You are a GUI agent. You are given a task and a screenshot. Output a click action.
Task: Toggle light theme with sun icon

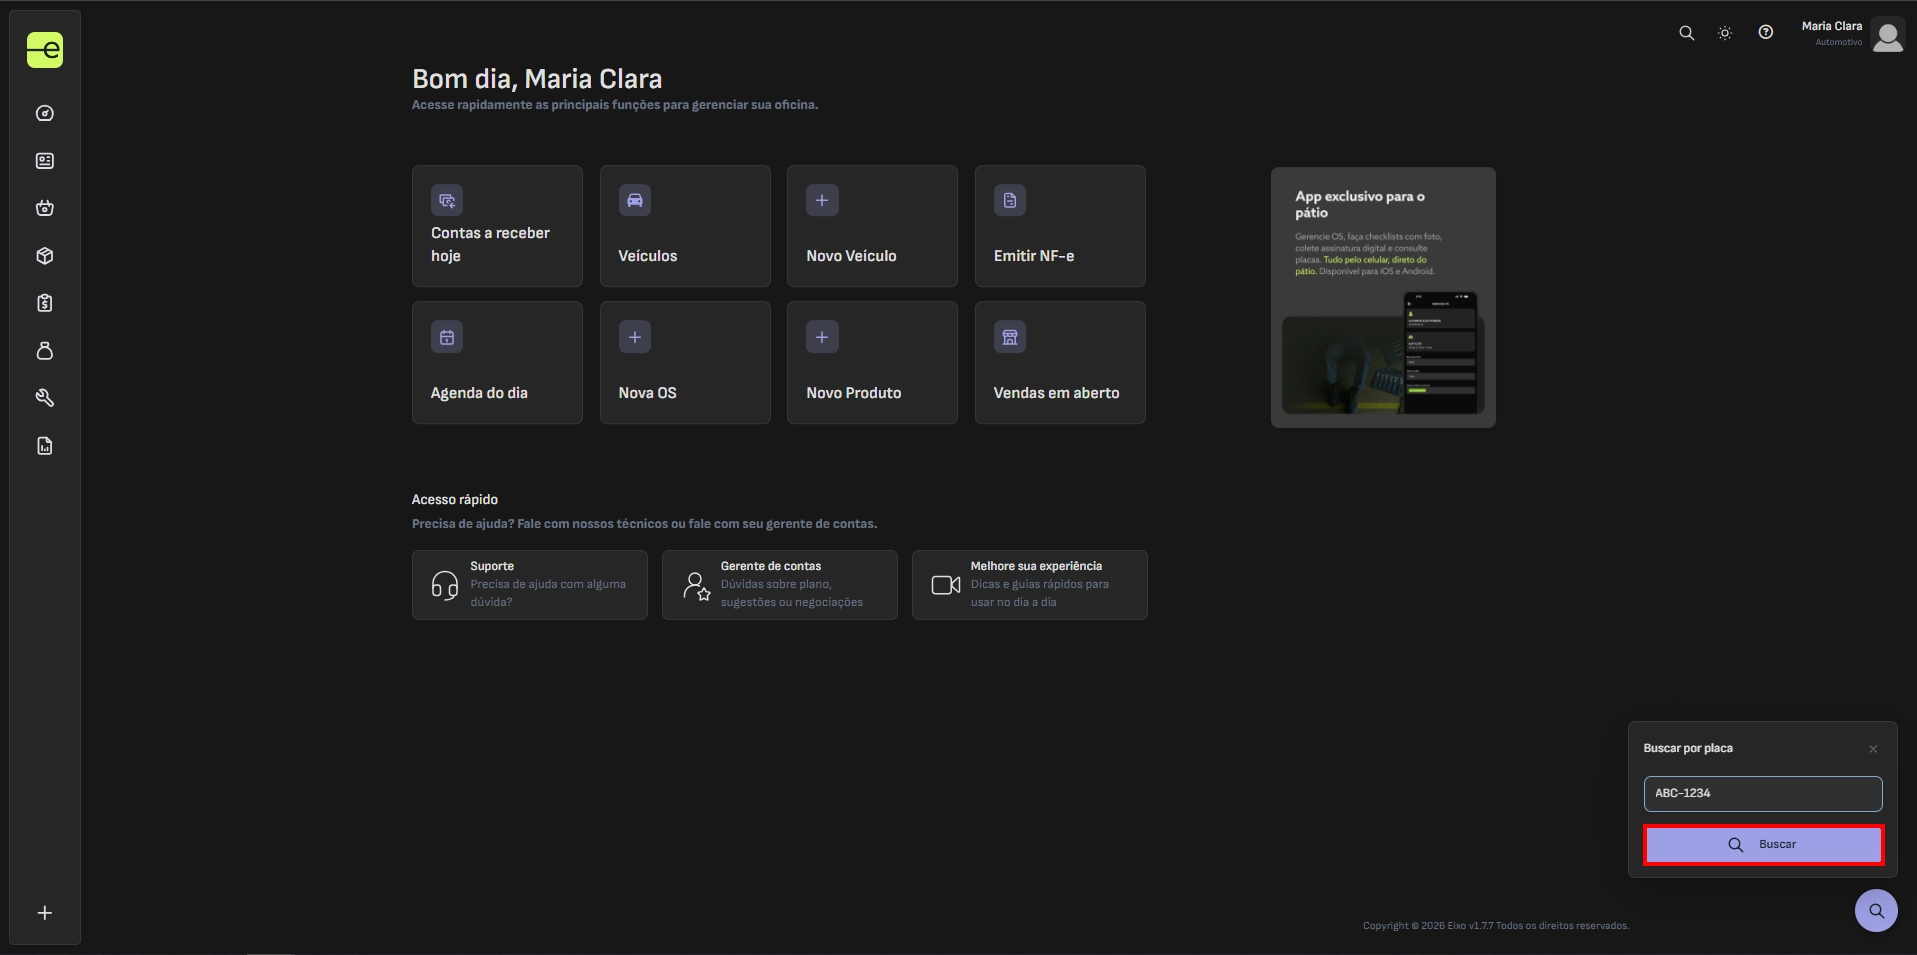click(1725, 33)
